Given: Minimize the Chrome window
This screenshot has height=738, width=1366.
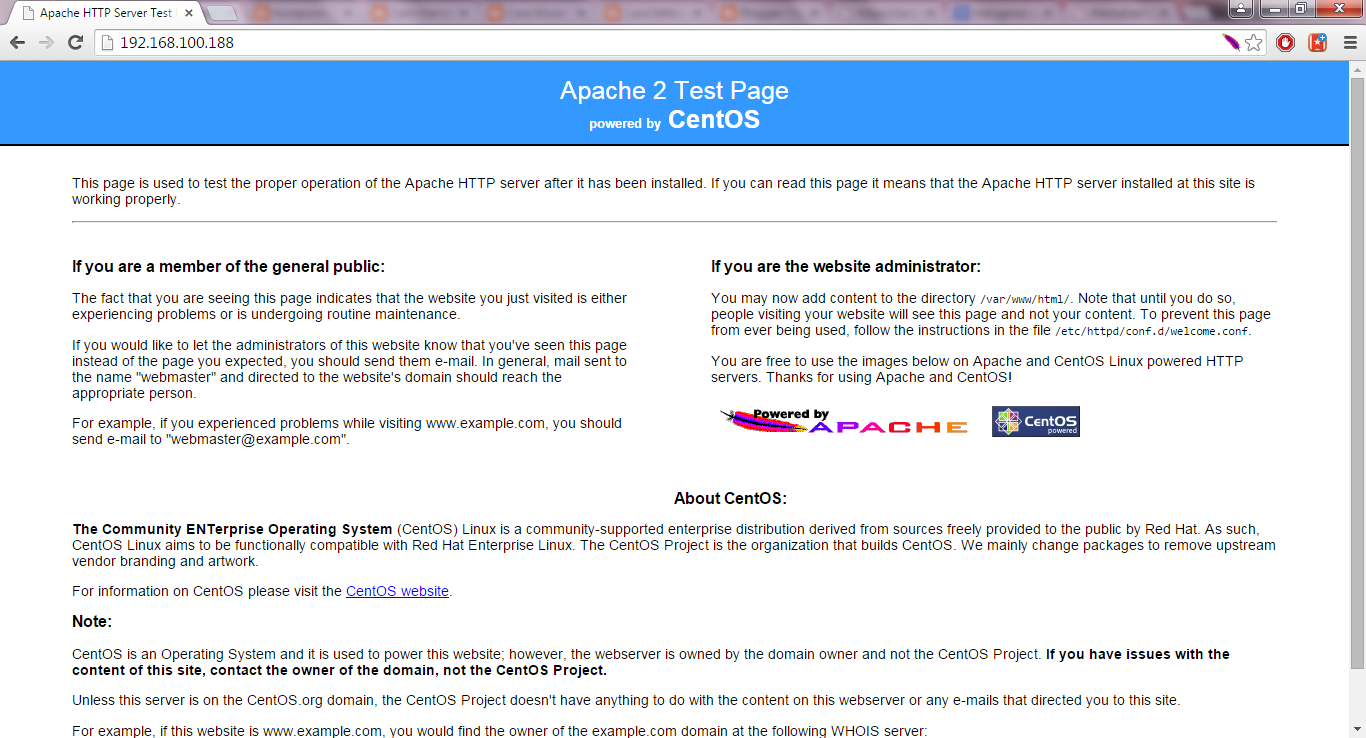Looking at the screenshot, I should click(x=1274, y=9).
